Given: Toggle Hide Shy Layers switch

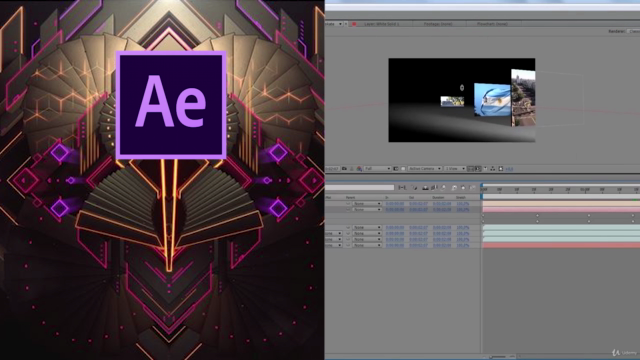Looking at the screenshot, I should coord(425,188).
